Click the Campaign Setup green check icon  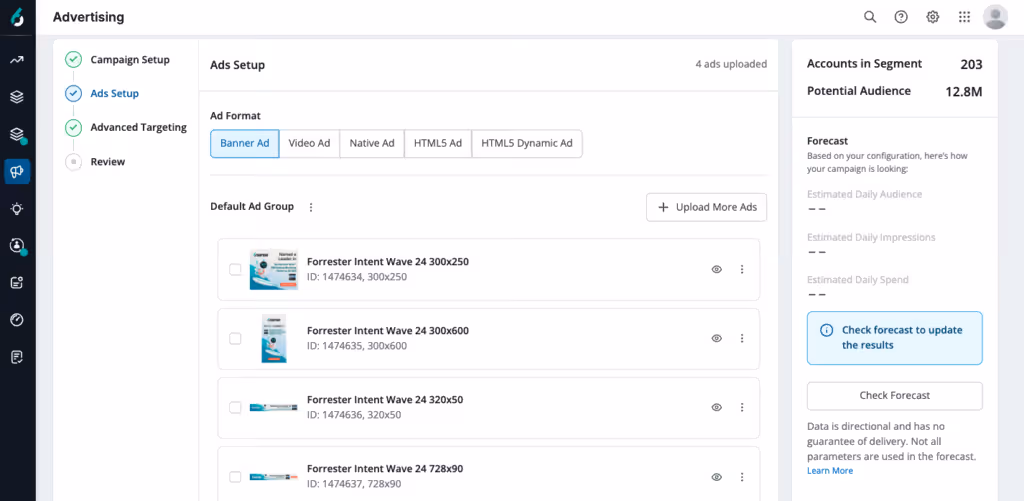(x=73, y=60)
